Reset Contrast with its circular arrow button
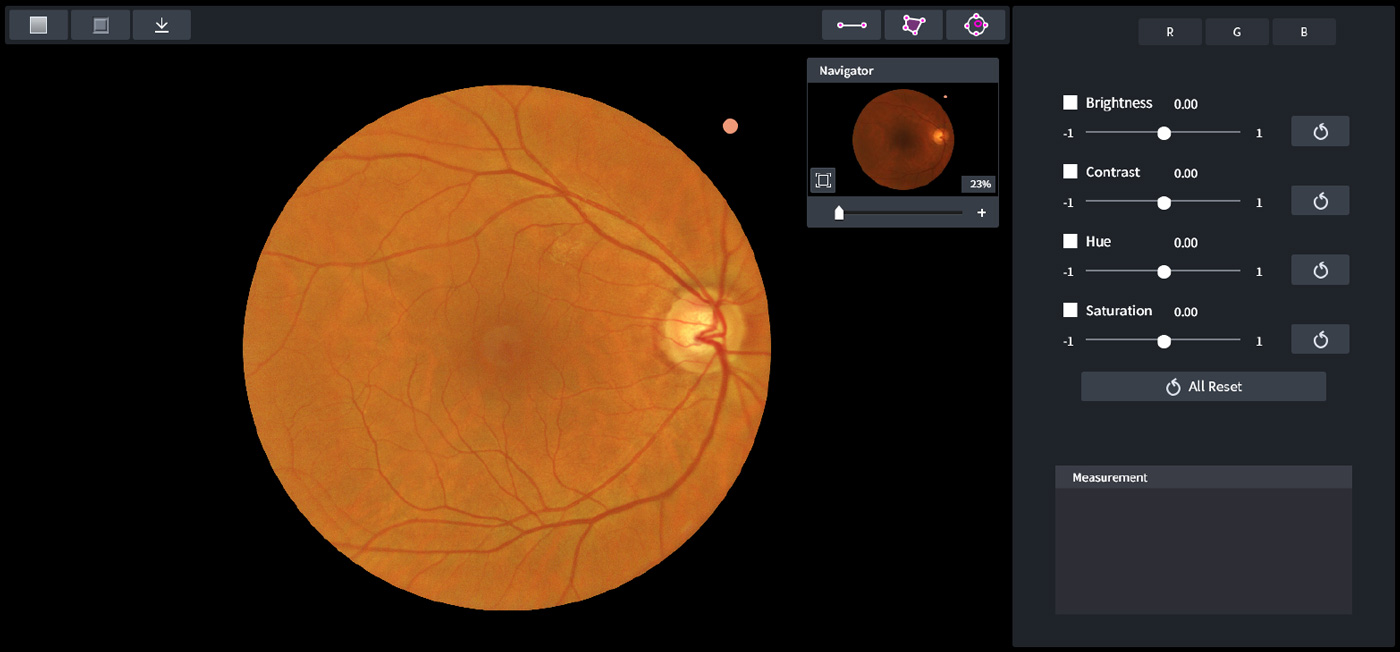The width and height of the screenshot is (1400, 652). 1320,200
